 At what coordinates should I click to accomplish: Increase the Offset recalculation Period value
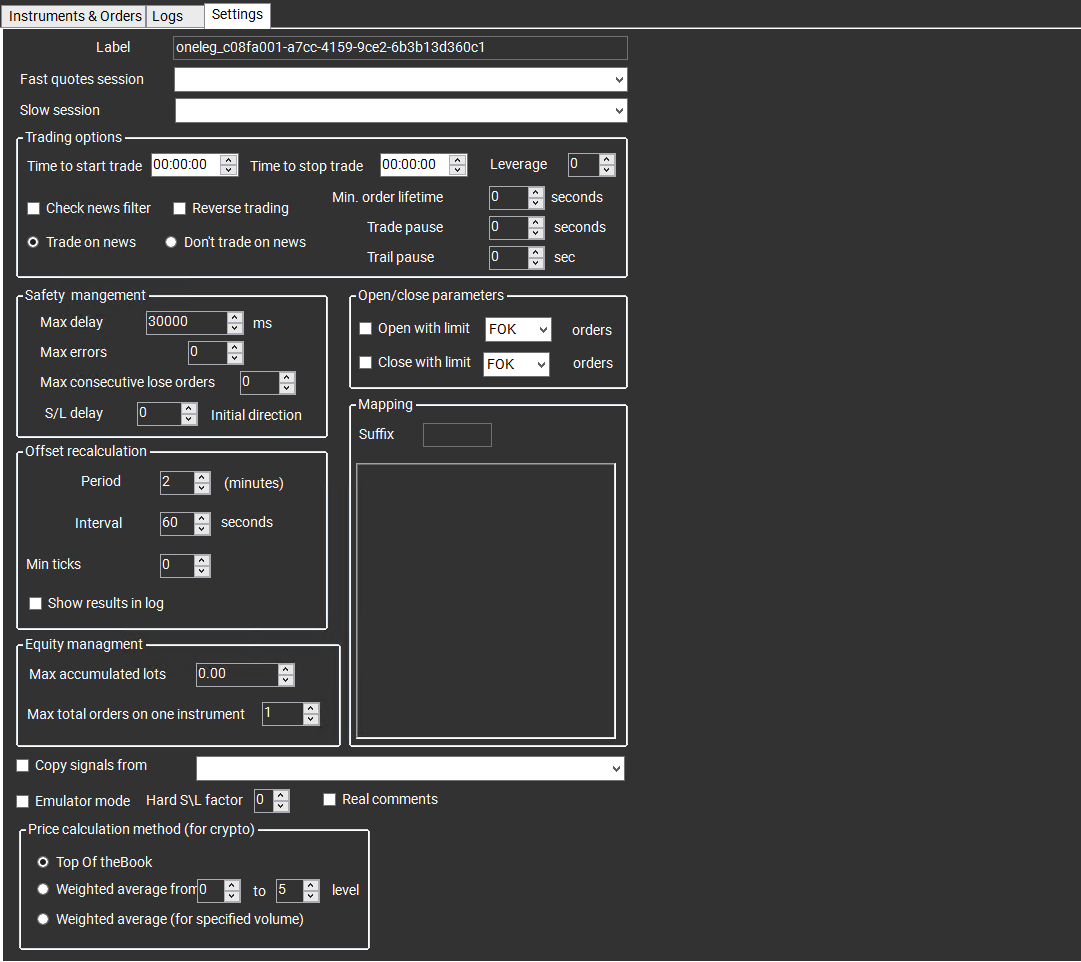202,477
